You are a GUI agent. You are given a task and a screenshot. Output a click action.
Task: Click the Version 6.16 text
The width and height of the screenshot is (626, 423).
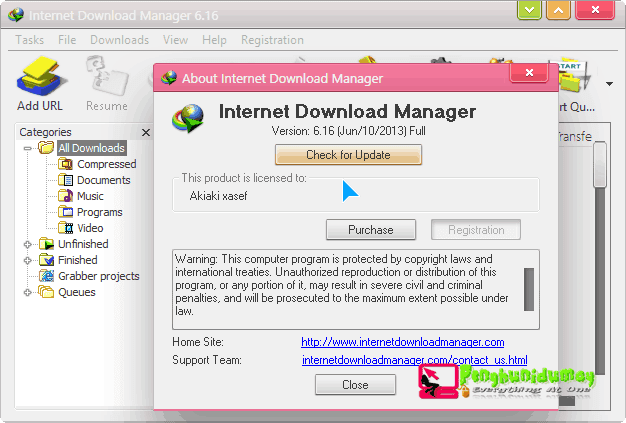(349, 131)
